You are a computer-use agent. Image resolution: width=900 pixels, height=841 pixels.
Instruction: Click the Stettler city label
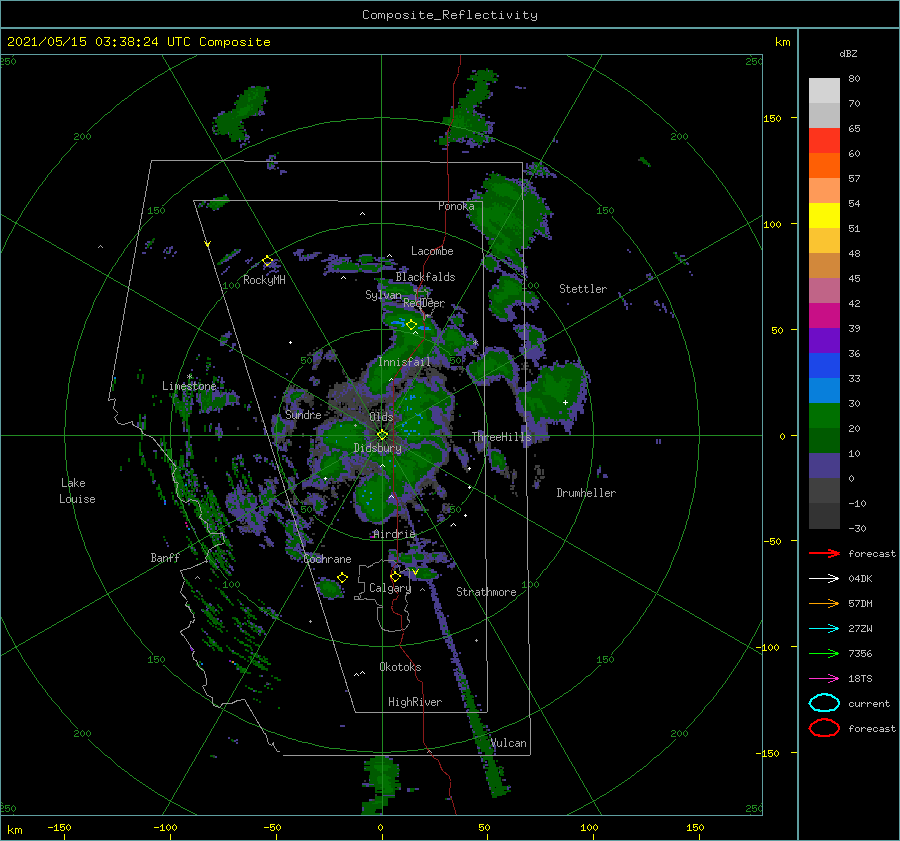[583, 289]
